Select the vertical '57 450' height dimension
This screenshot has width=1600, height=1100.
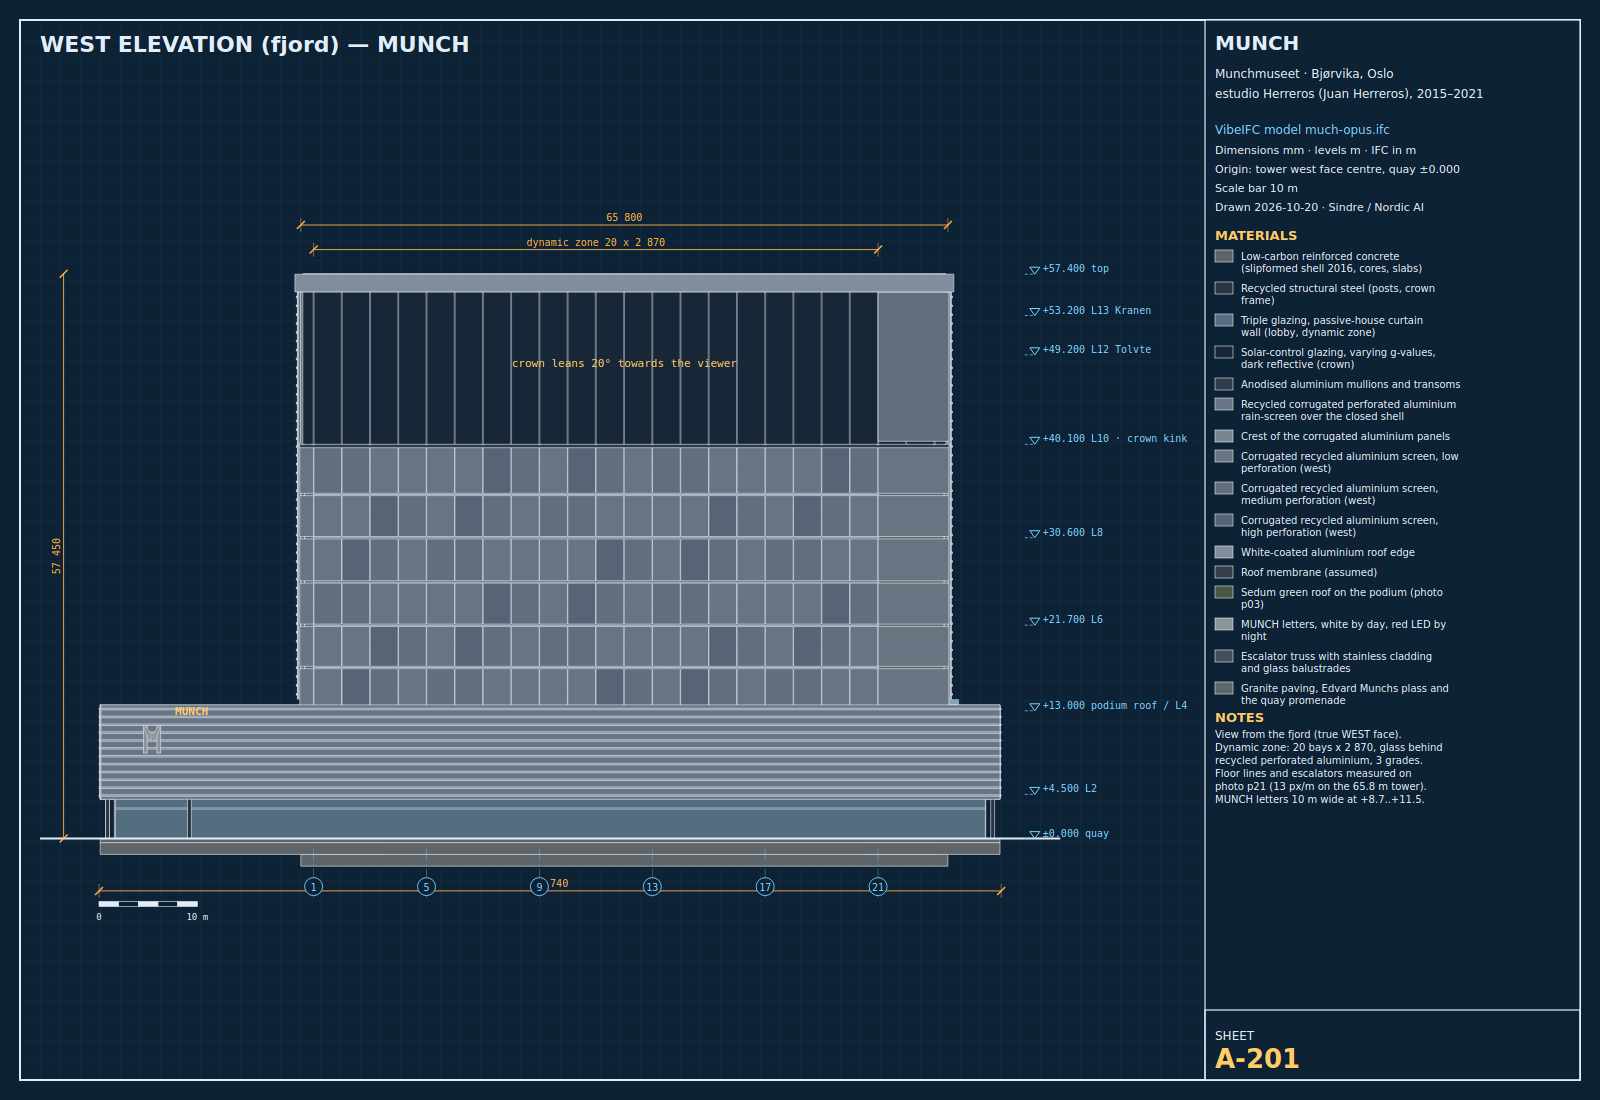pos(57,556)
